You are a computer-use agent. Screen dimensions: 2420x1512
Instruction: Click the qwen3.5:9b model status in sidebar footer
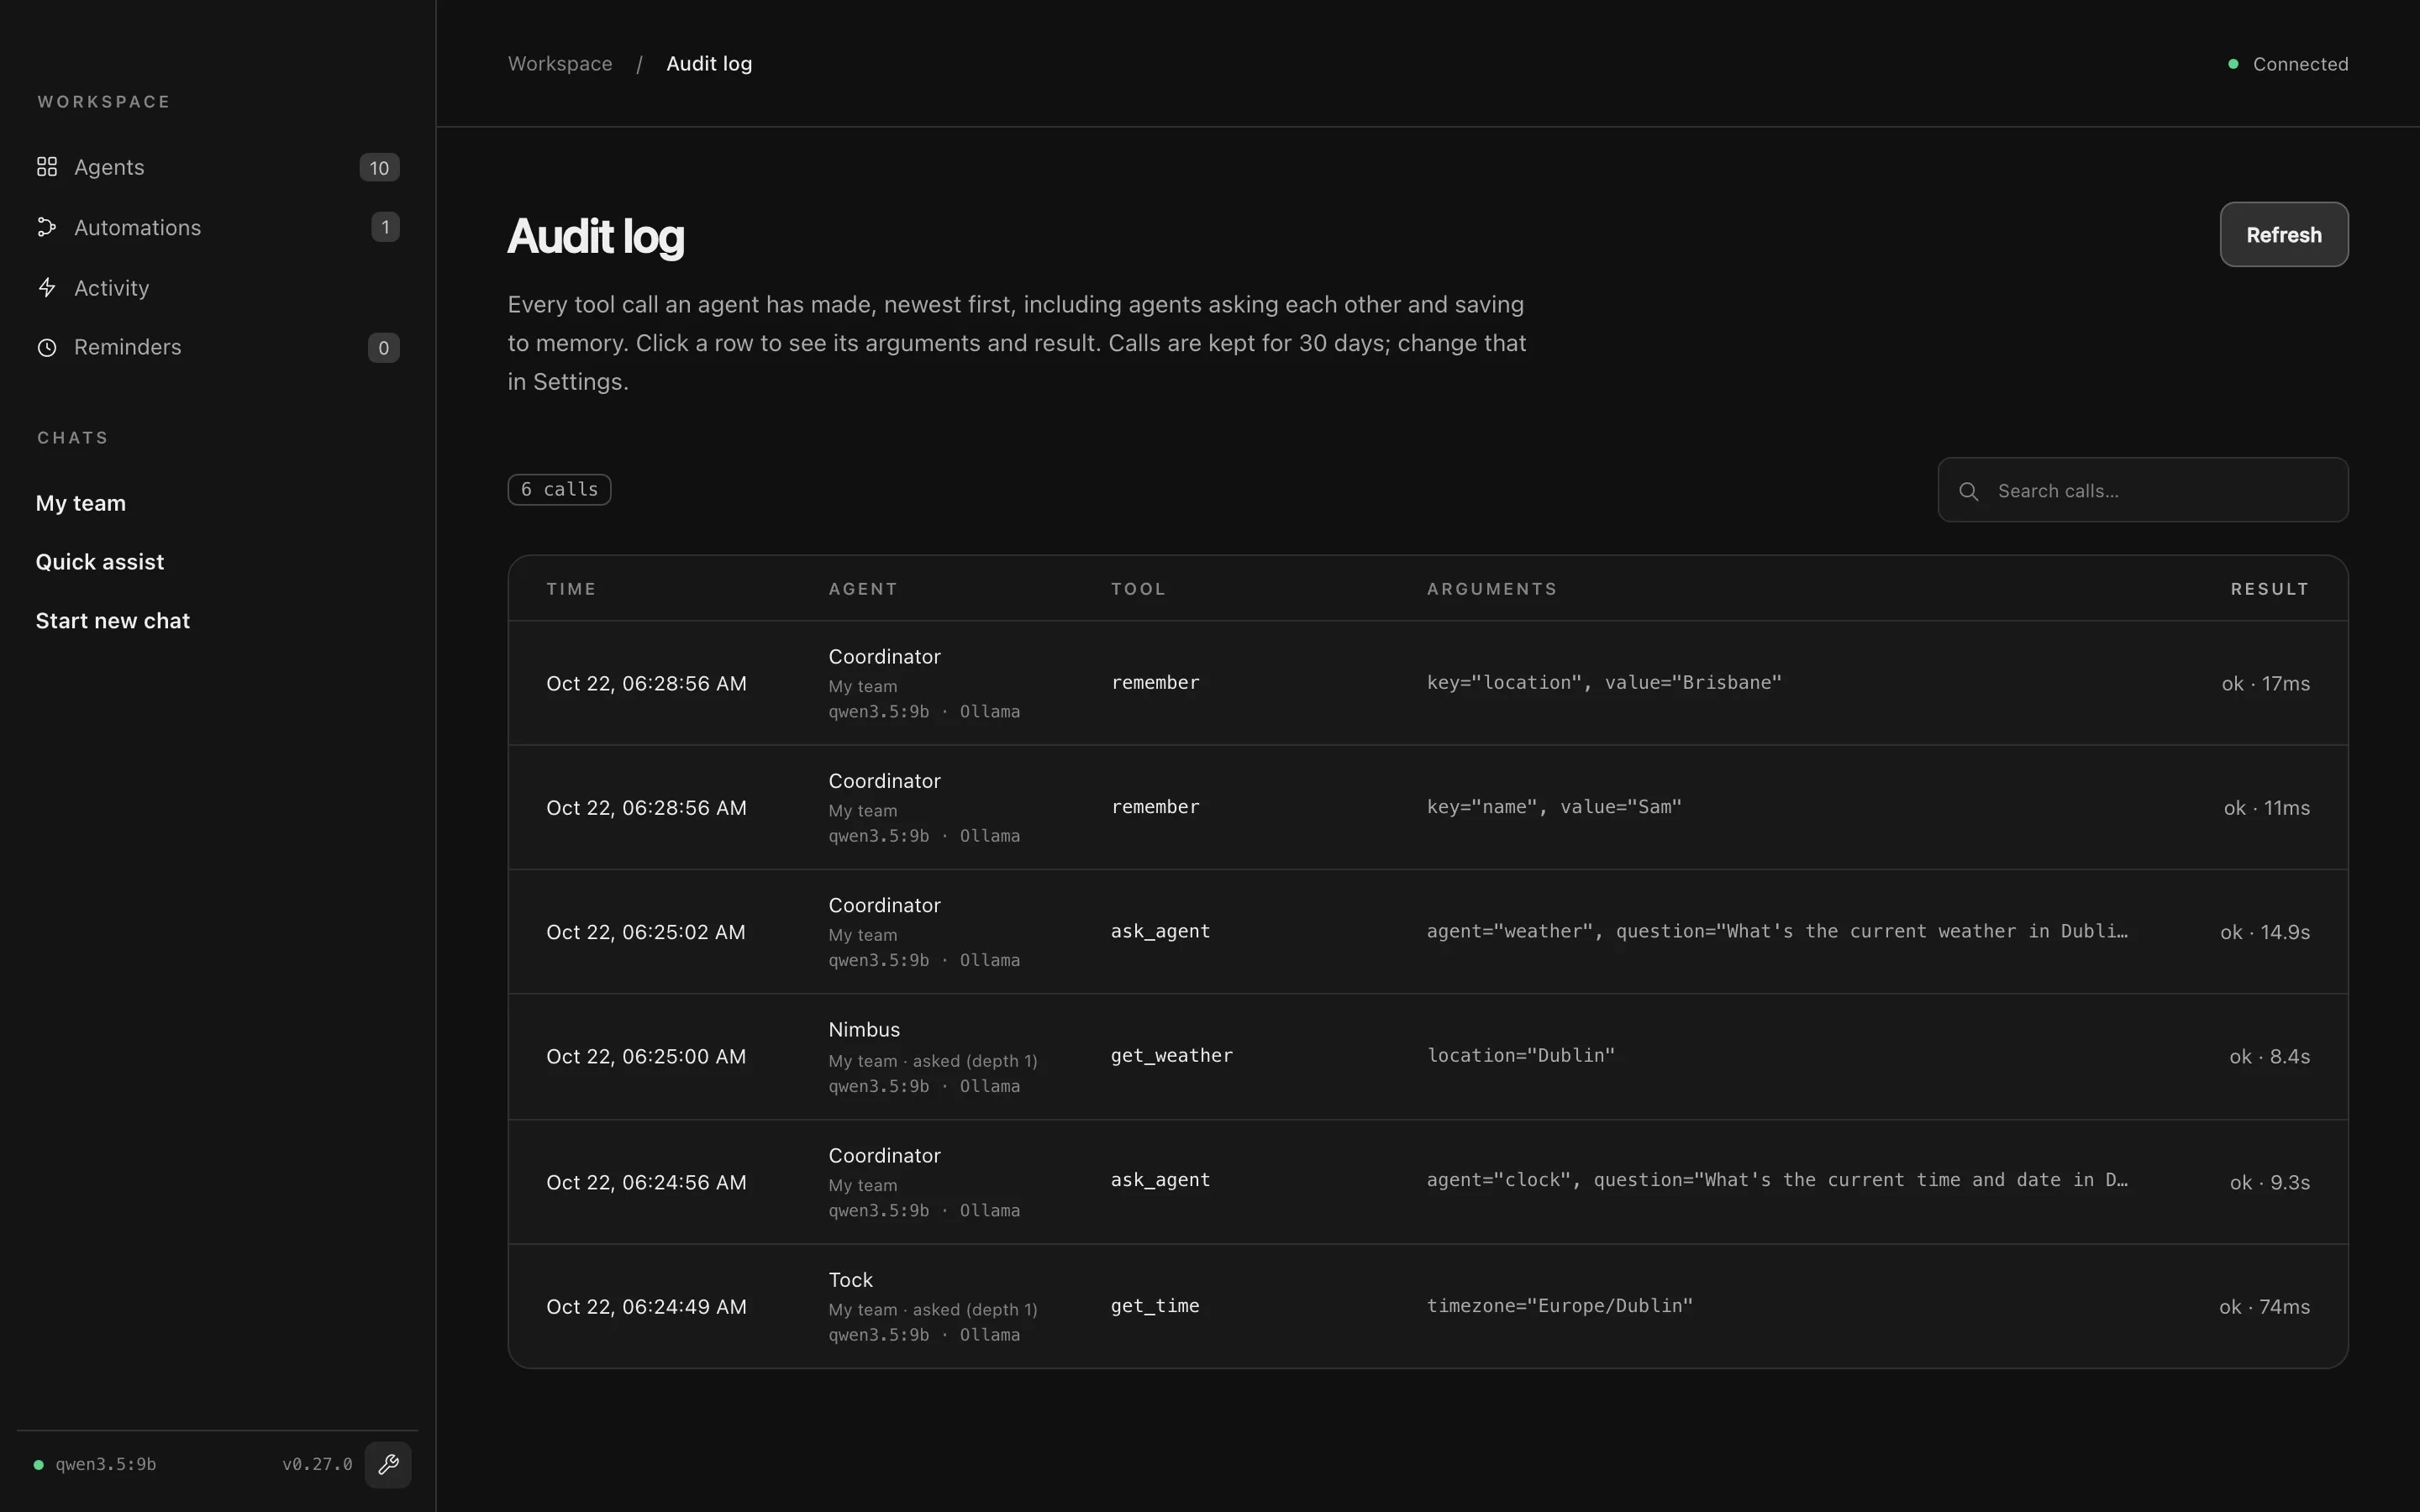(x=95, y=1464)
